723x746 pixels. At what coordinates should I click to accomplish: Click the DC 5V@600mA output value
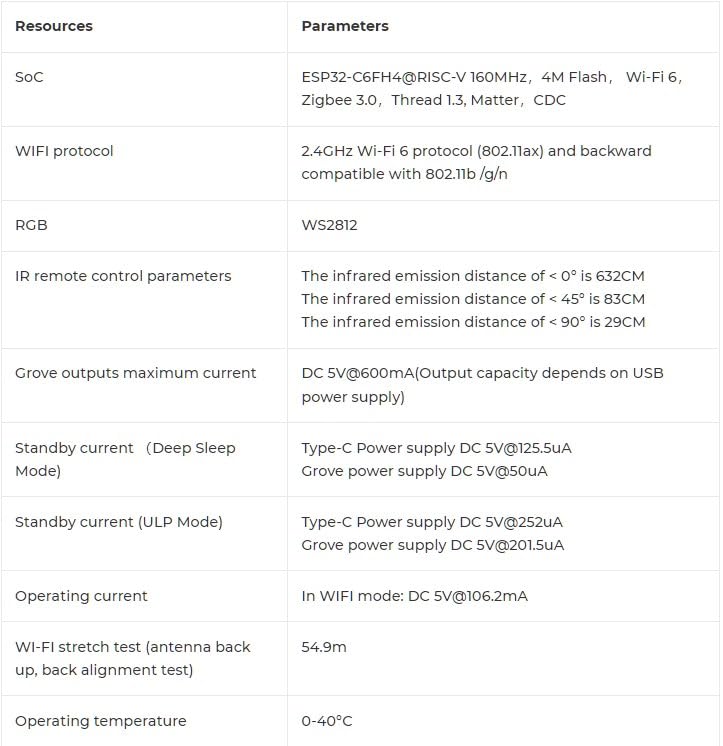482,384
